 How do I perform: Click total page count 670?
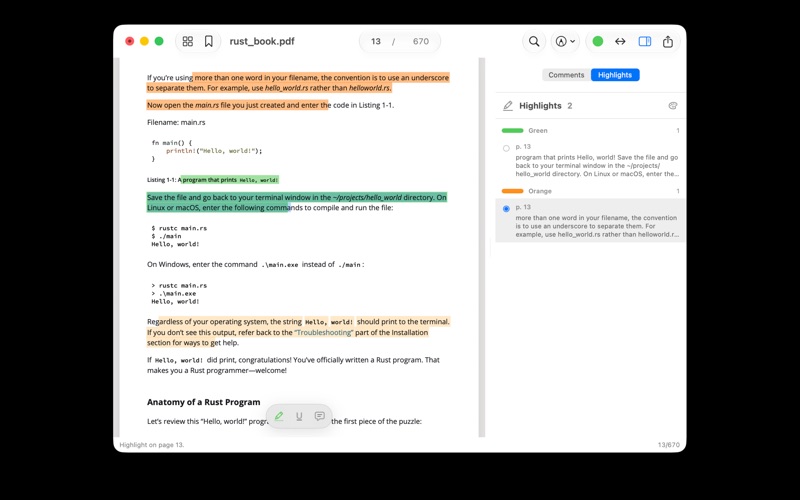421,41
